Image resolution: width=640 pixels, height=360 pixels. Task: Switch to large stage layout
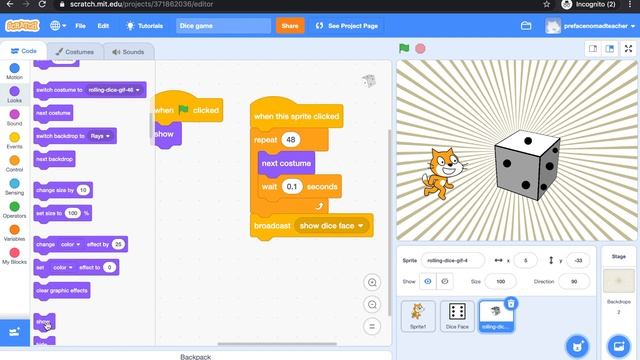[609, 49]
